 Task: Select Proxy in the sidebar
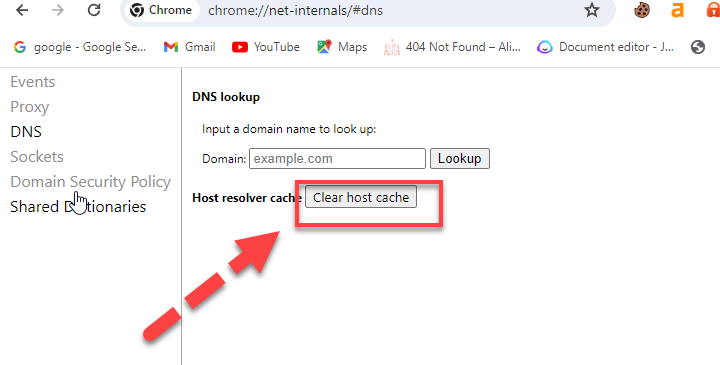click(x=29, y=107)
